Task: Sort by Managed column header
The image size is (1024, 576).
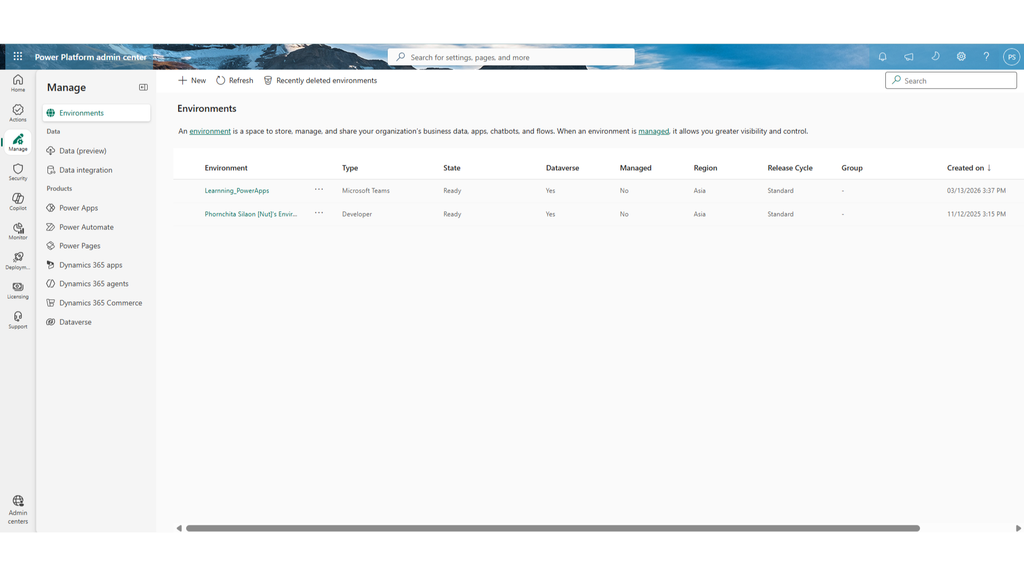Action: tap(635, 168)
